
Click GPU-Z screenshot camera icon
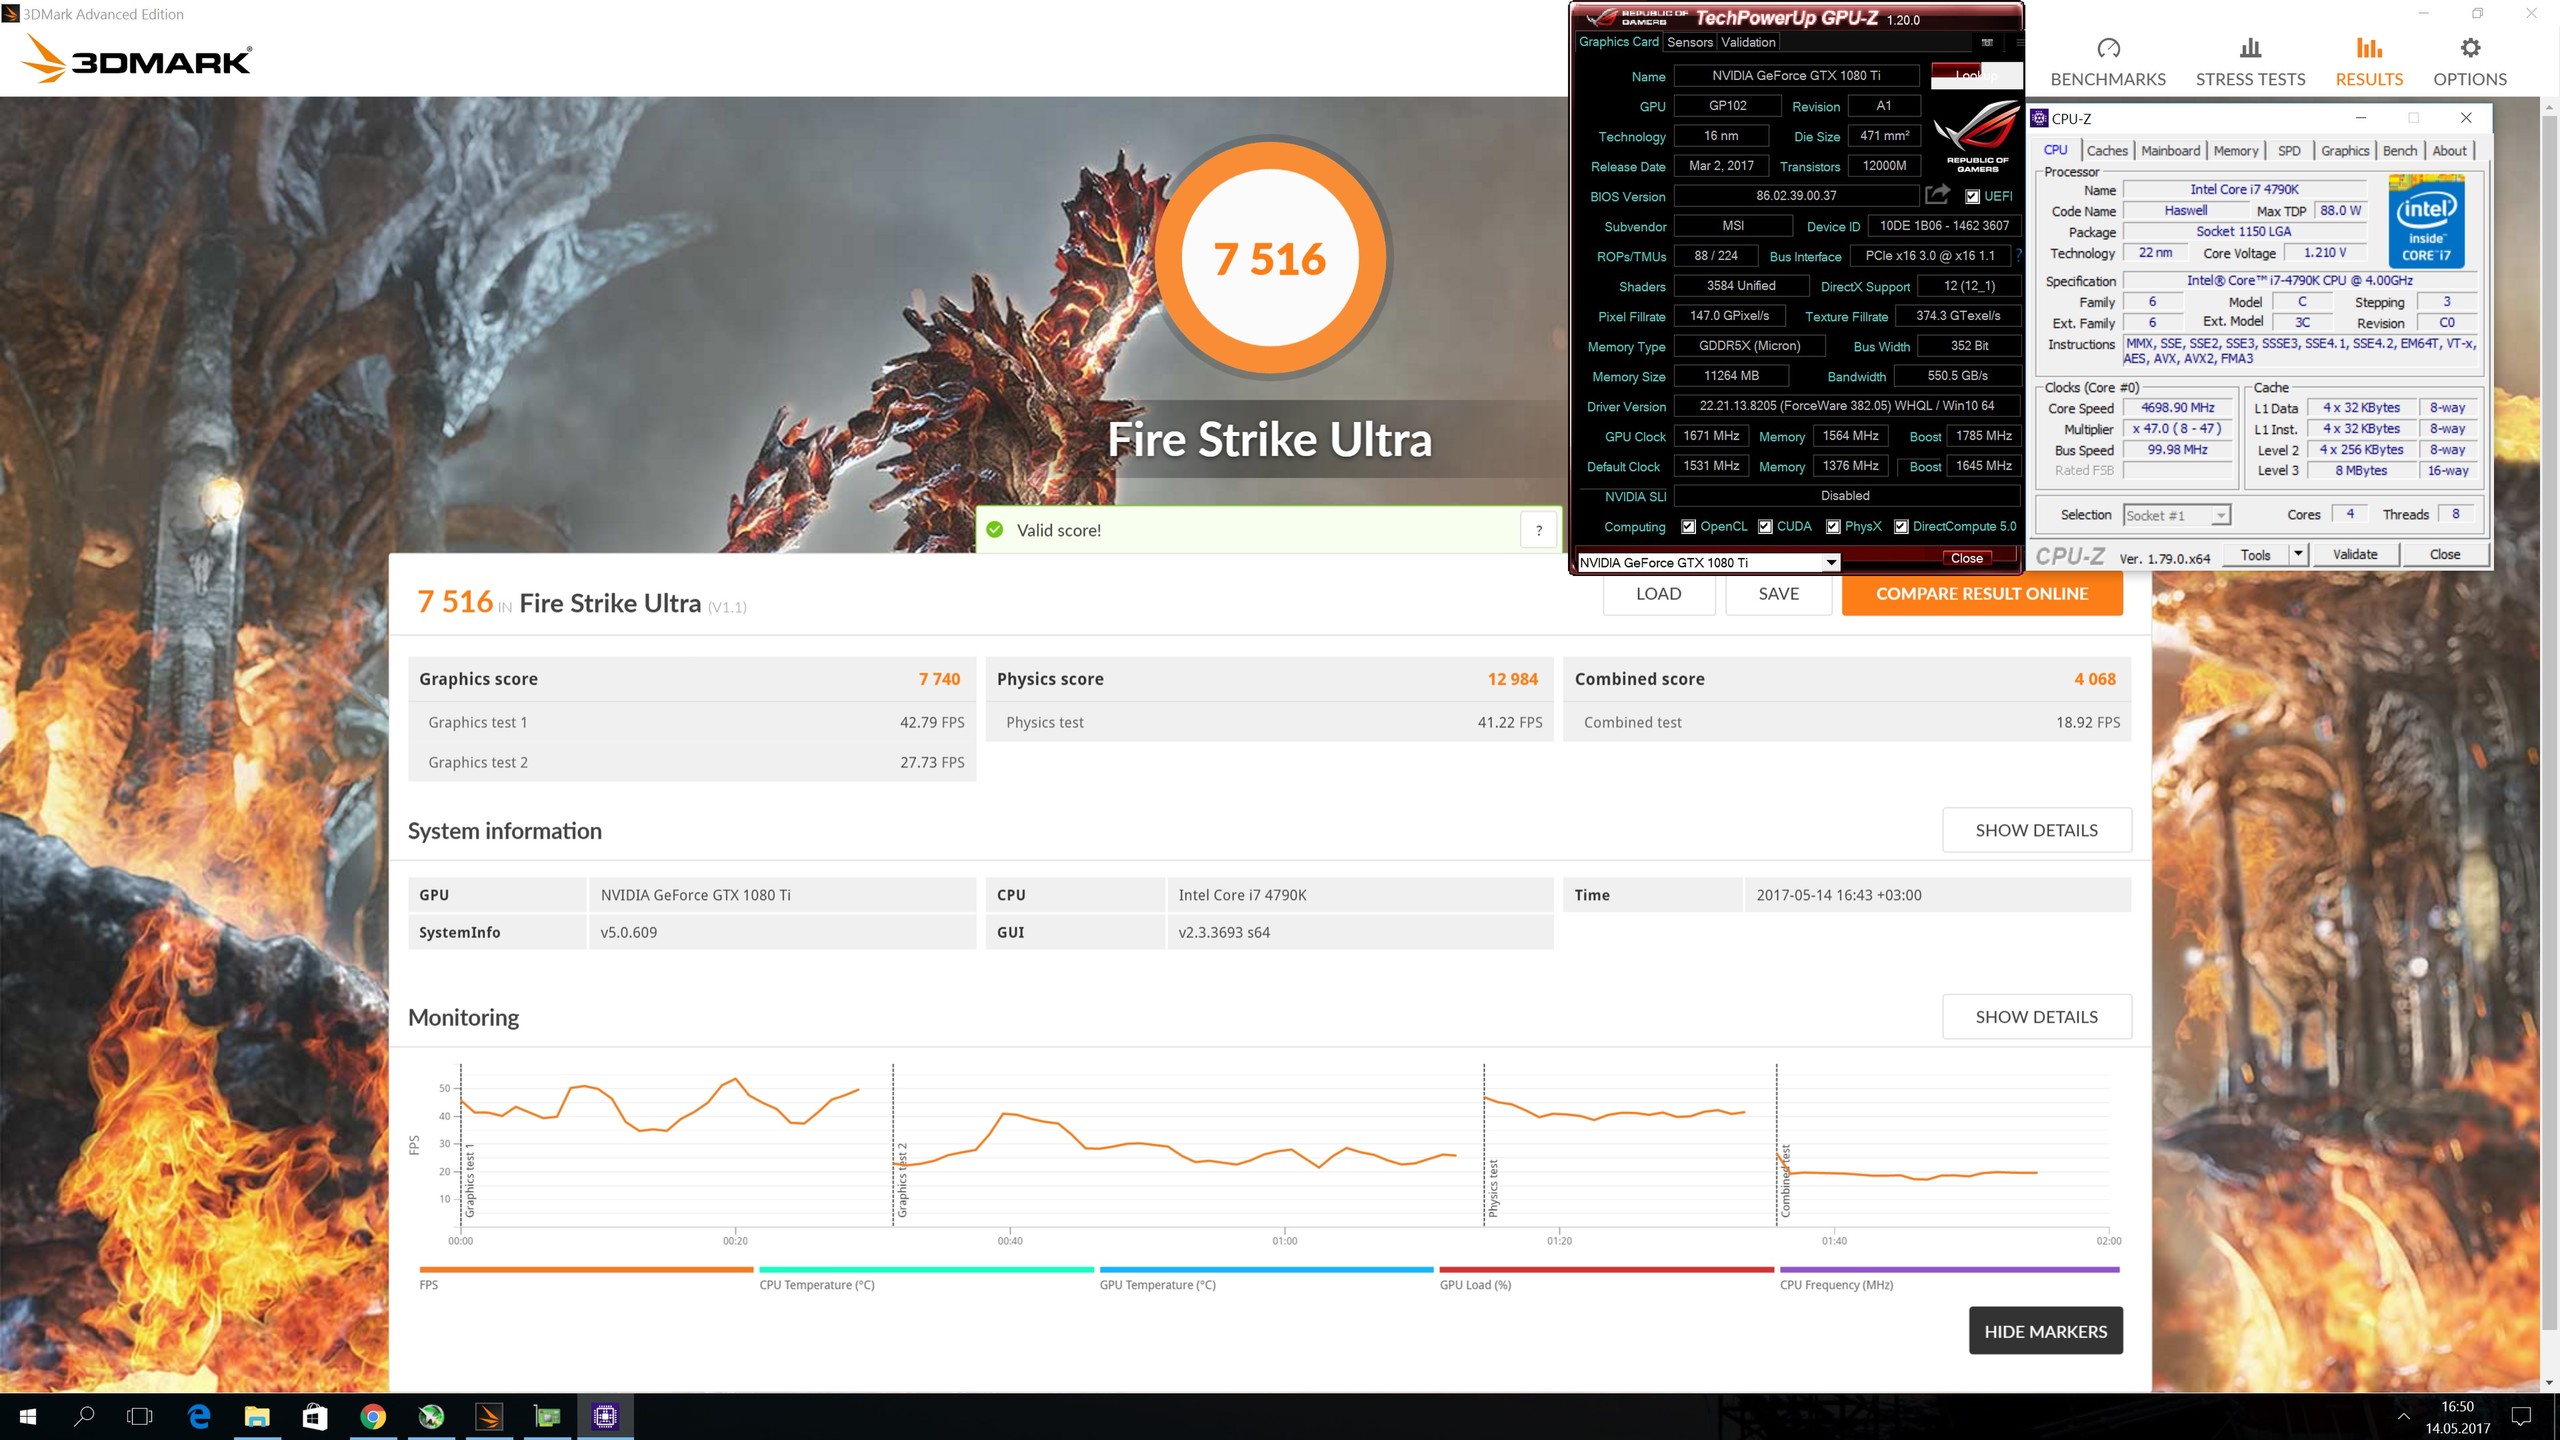click(1987, 42)
